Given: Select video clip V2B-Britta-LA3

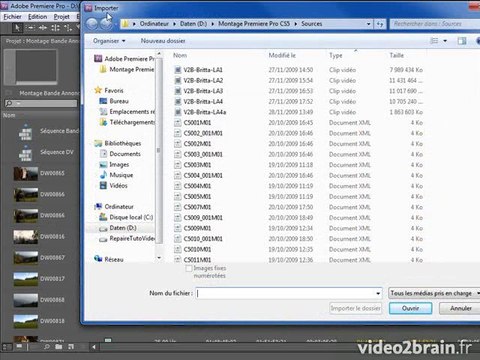Looking at the screenshot, I should click(203, 91).
